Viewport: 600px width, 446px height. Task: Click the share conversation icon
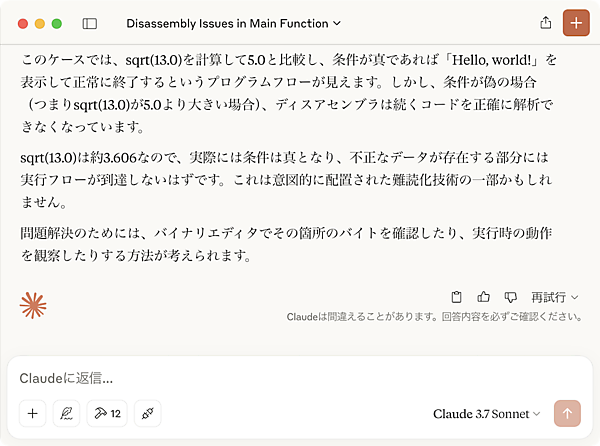tap(545, 23)
